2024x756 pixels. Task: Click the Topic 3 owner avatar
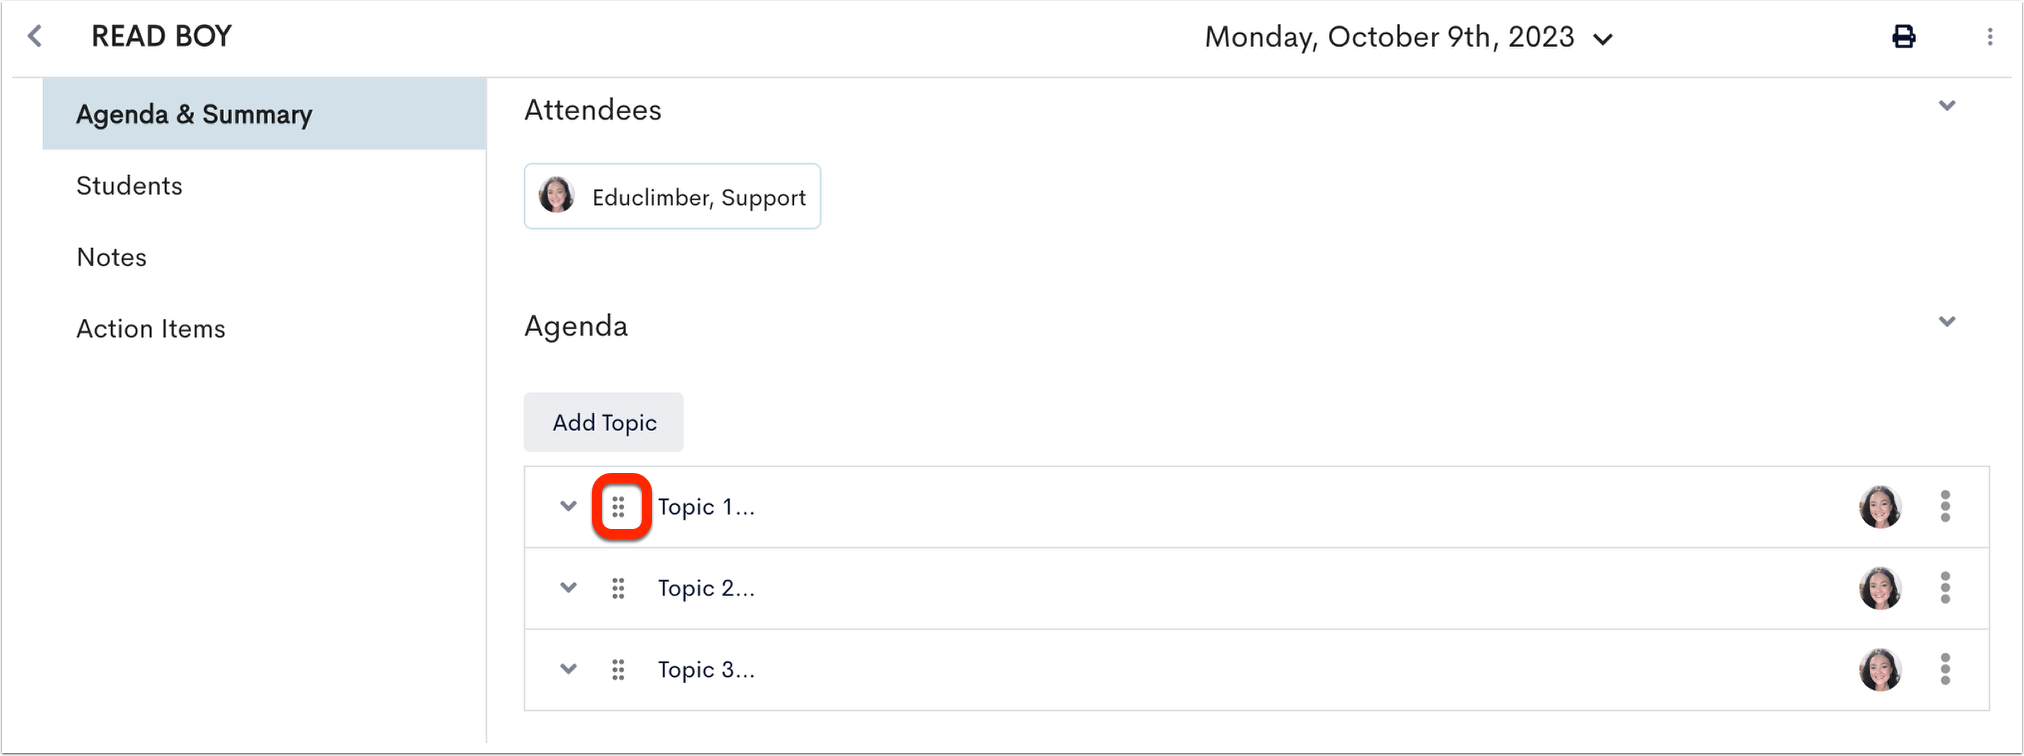click(1880, 670)
